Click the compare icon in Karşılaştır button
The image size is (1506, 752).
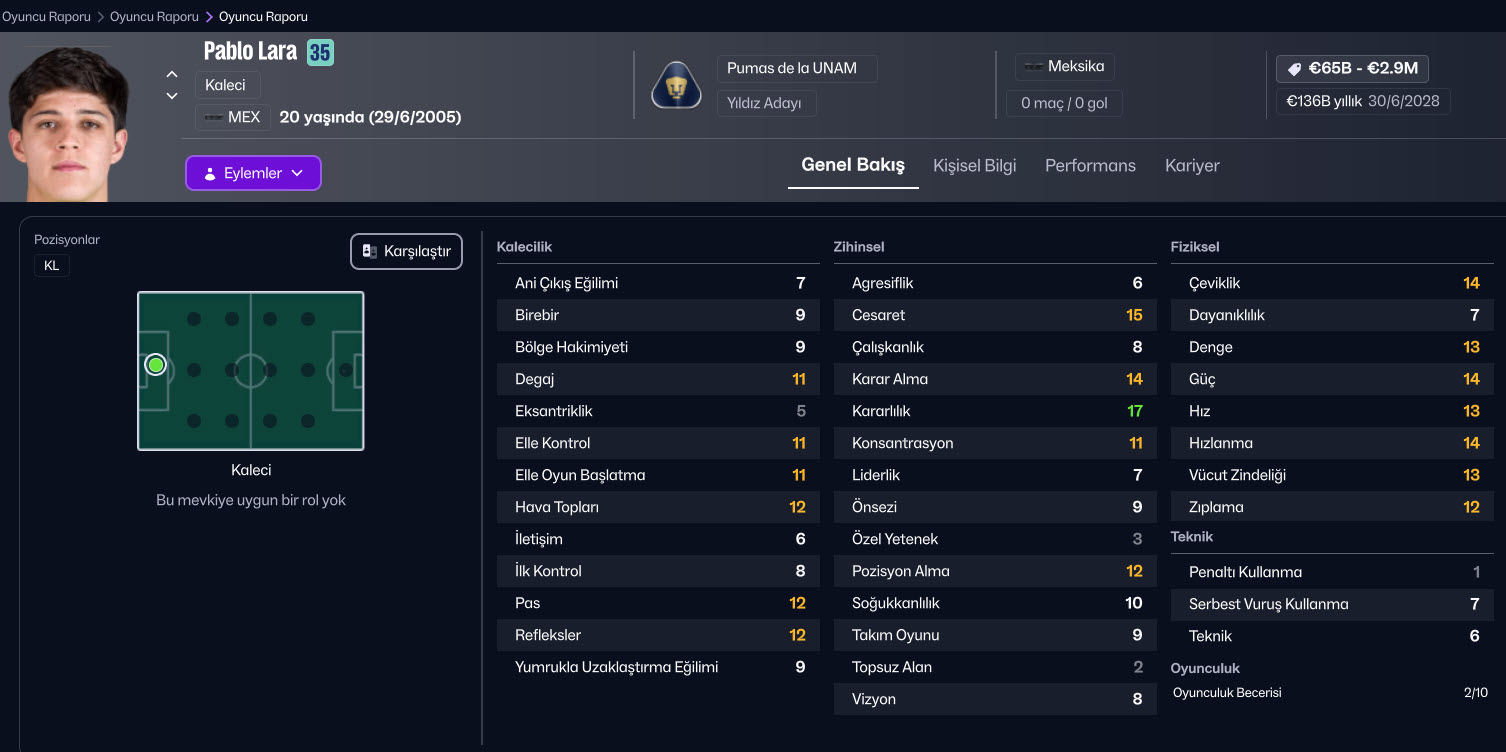369,252
